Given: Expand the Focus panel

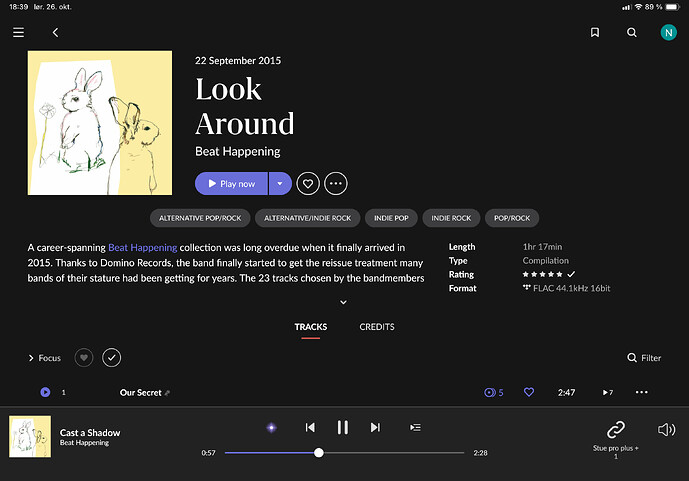Looking at the screenshot, I should coord(44,358).
